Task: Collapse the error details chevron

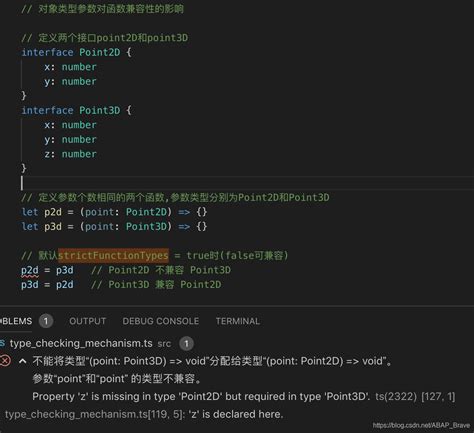Action: [23, 361]
